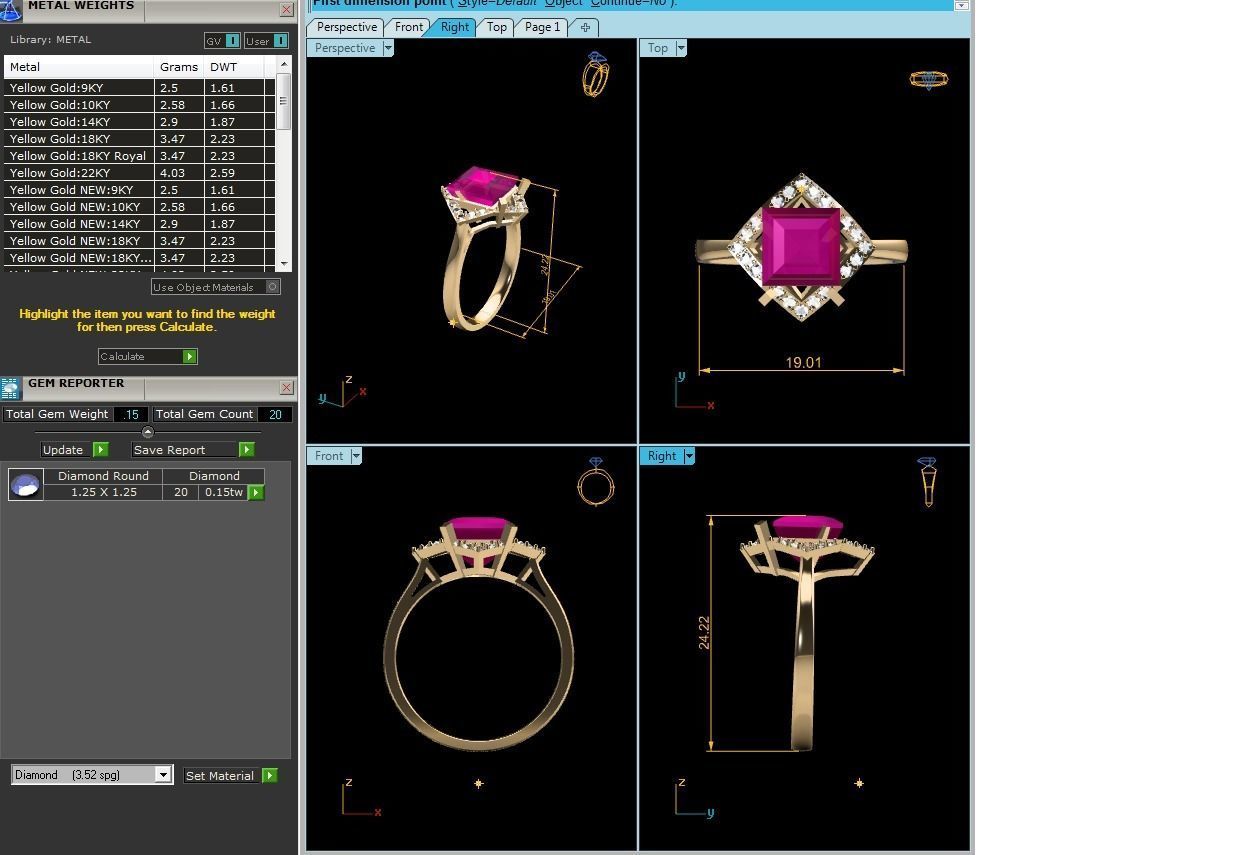Select the Yellow Gold NEW:9KY row
Viewport: 1240px width, 855px height.
[139, 190]
